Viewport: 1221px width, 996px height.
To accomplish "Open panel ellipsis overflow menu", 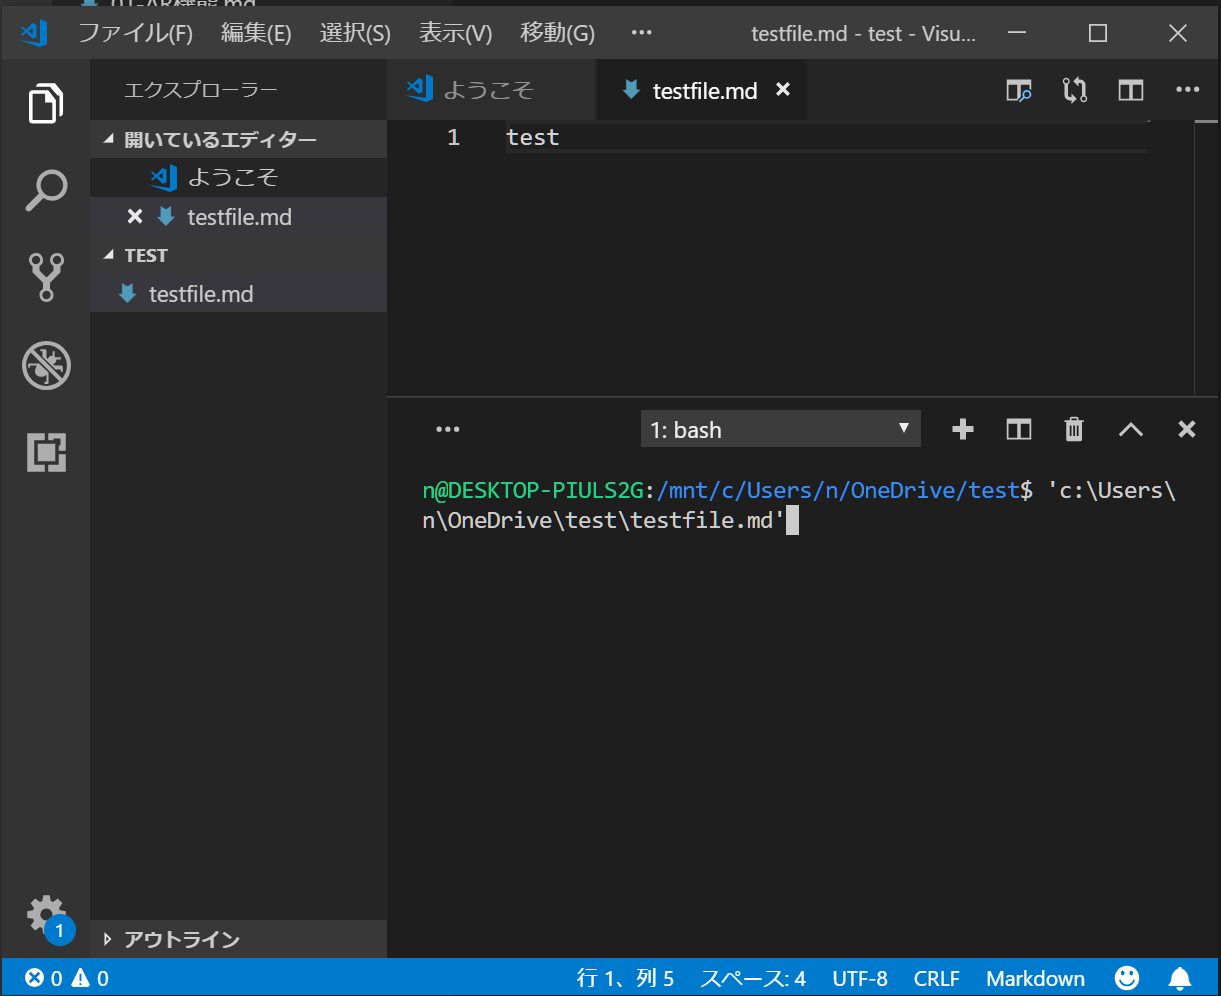I will pos(448,430).
